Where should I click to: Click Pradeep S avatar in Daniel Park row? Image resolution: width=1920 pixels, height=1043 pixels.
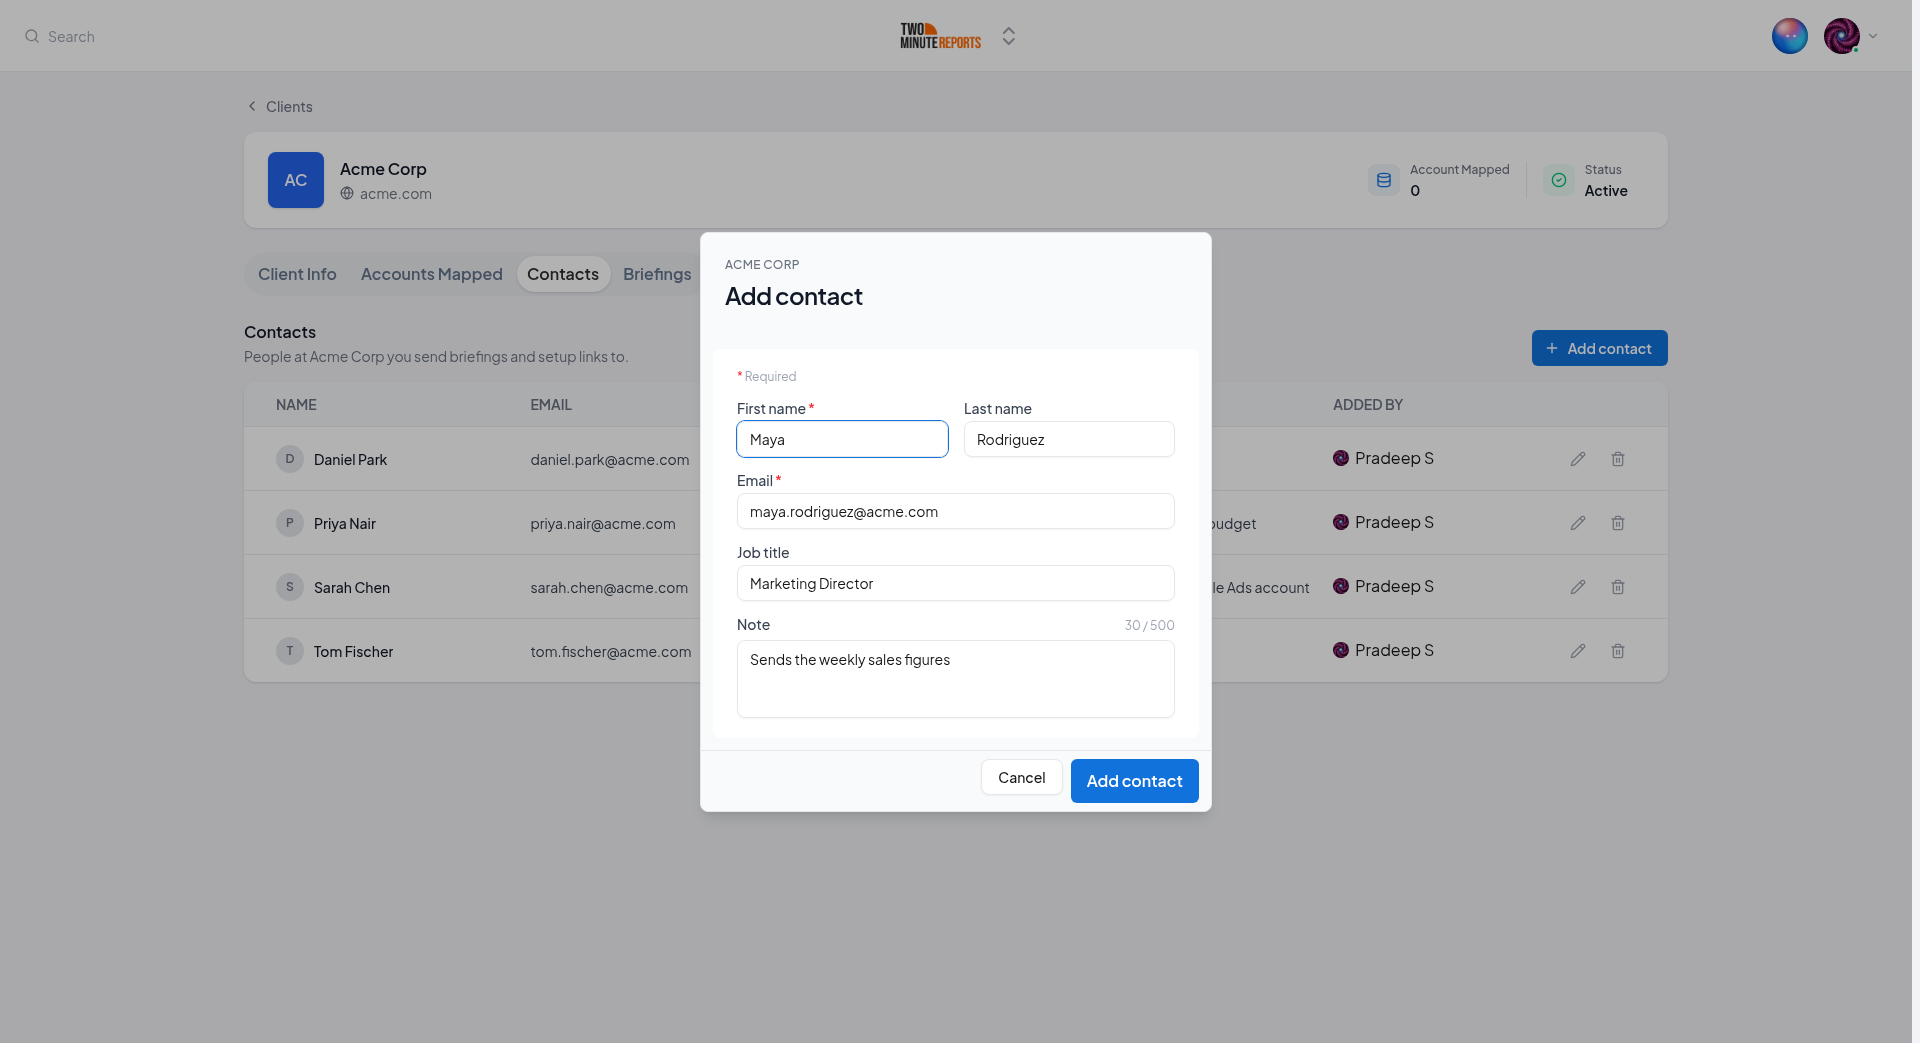[1341, 458]
